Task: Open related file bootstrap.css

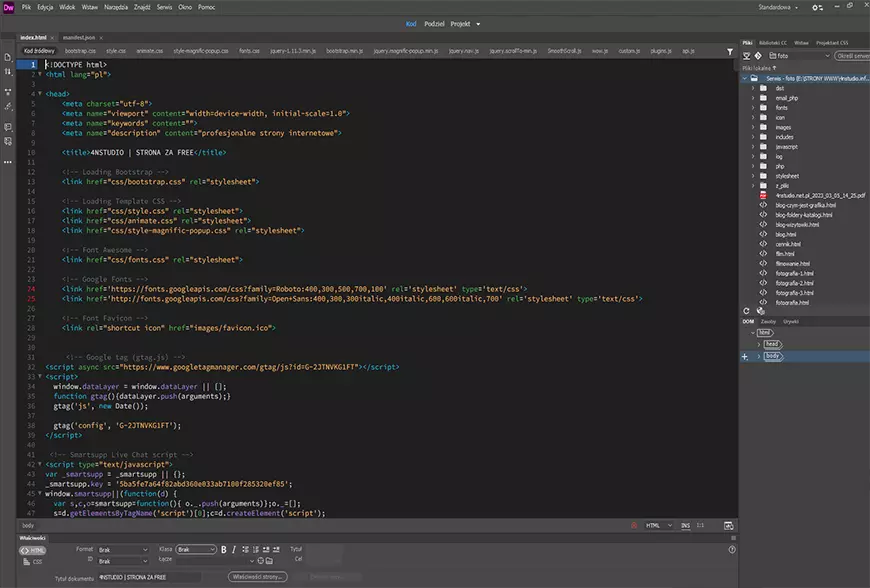Action: pos(80,51)
